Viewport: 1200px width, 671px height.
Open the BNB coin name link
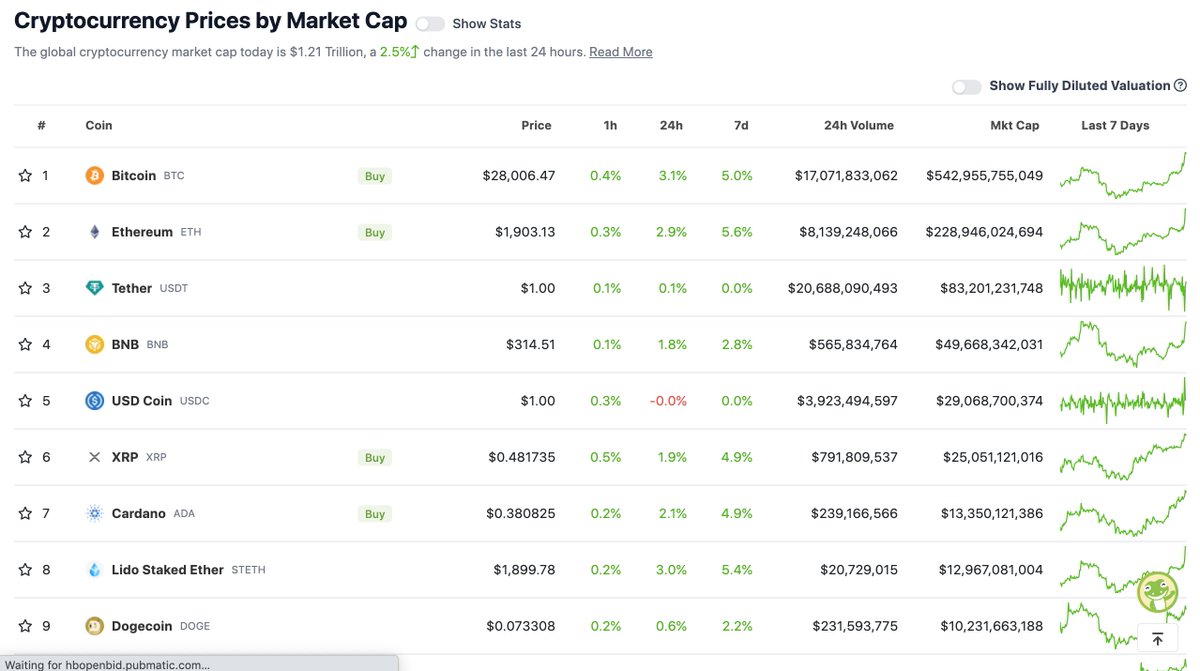tap(125, 344)
